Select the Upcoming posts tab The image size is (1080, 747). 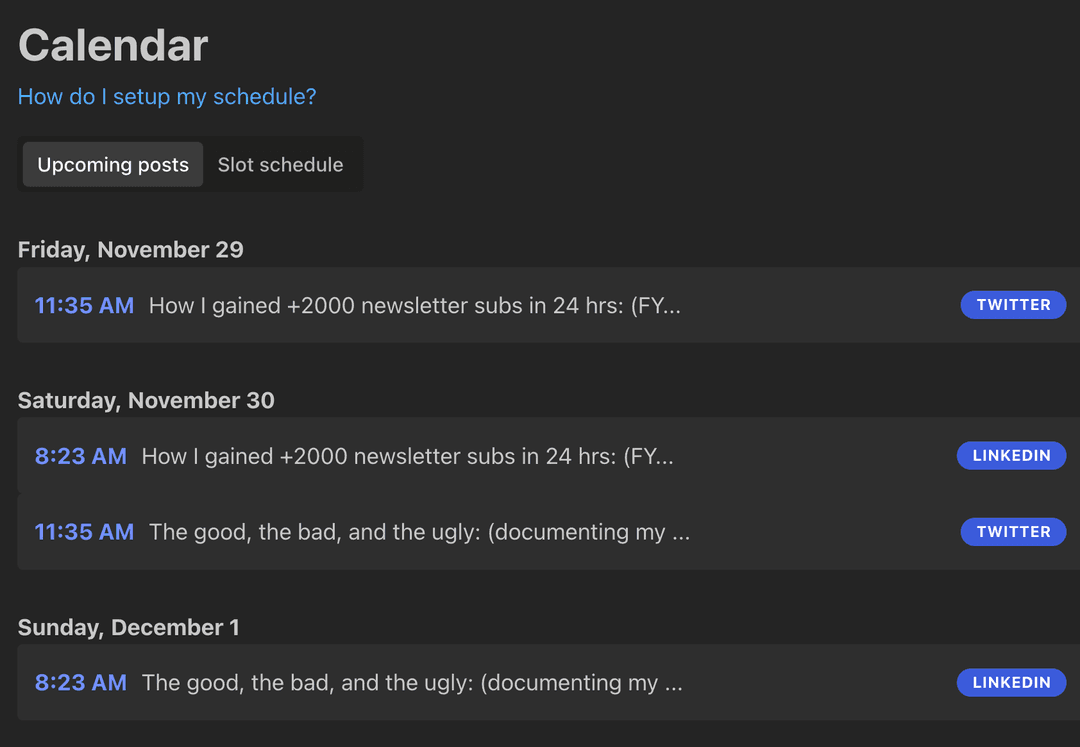(112, 164)
